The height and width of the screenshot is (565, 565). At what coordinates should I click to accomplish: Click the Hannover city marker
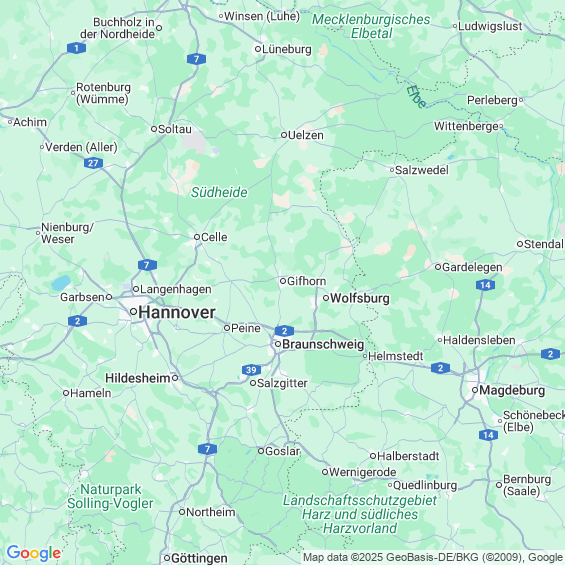(x=133, y=311)
